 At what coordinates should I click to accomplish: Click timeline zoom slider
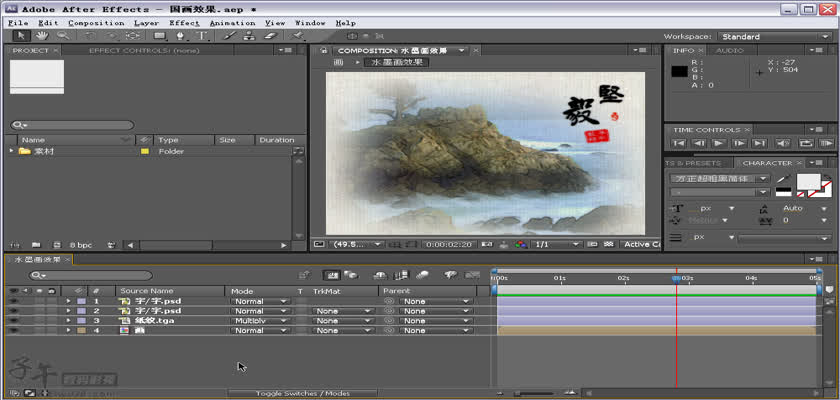(x=536, y=394)
